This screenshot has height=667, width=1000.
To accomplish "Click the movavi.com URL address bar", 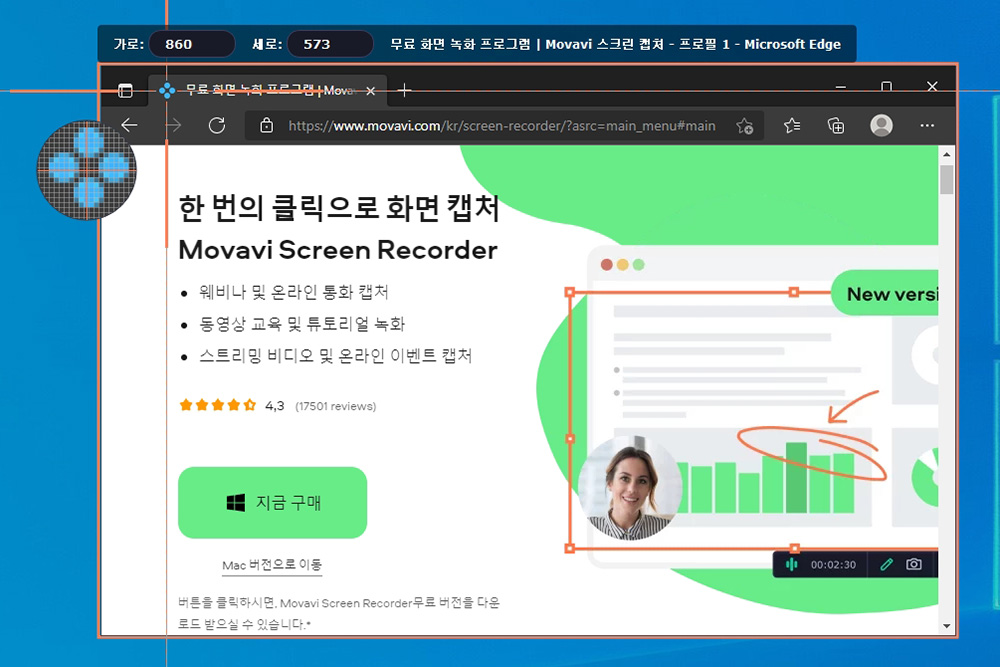I will 501,126.
